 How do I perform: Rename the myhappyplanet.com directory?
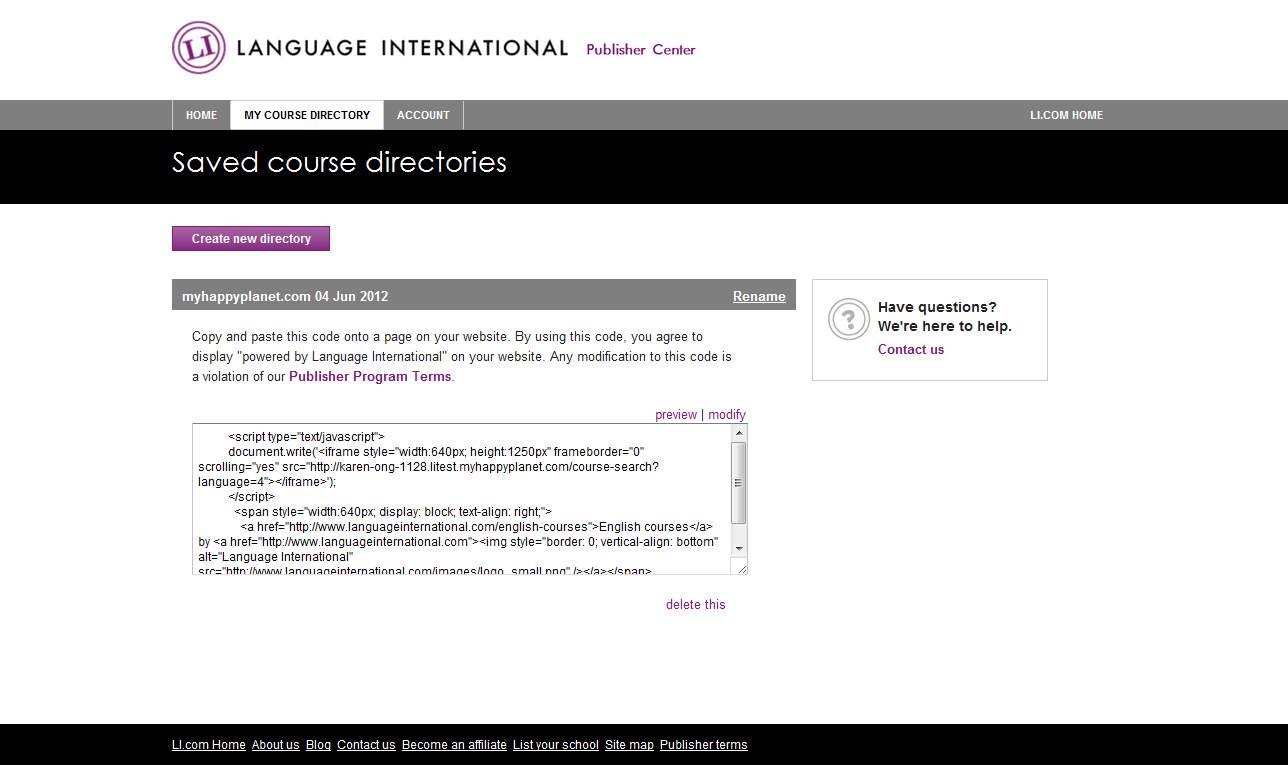click(758, 296)
